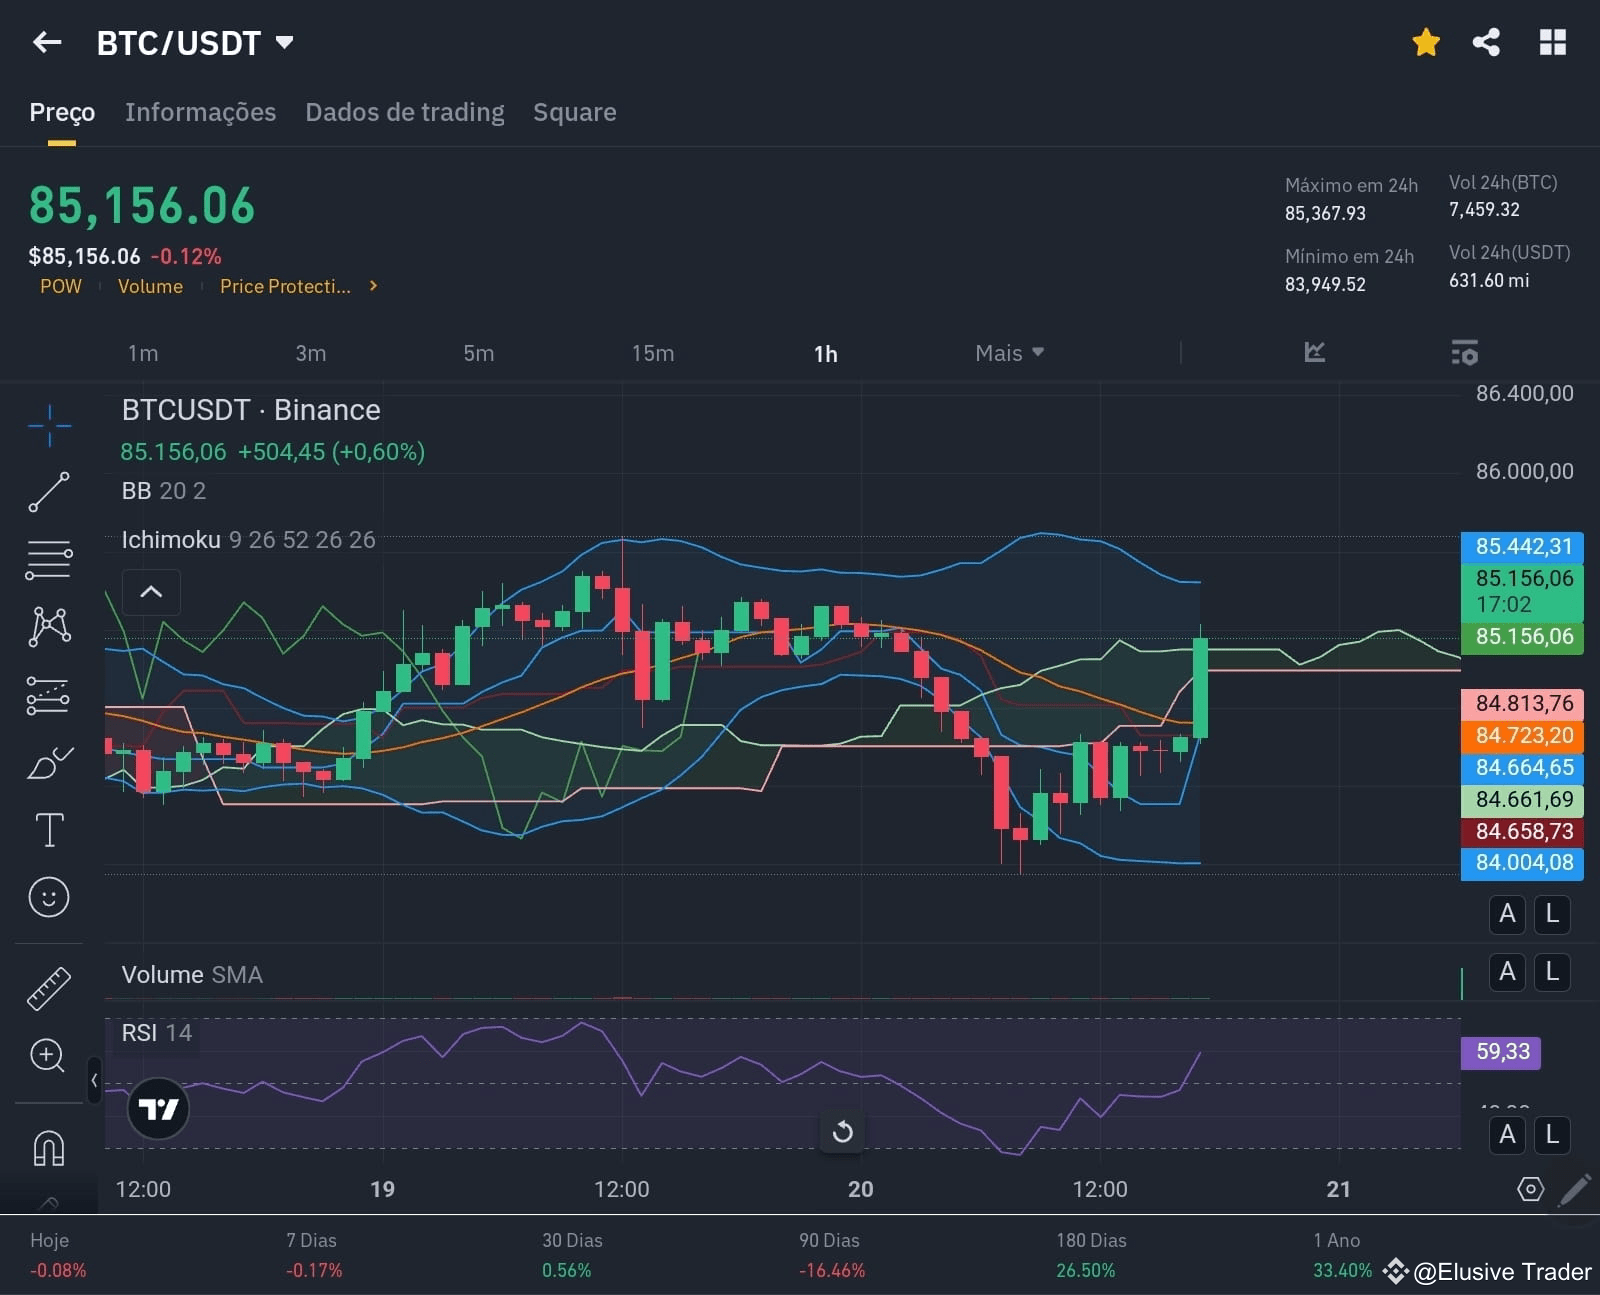Expand the toolbar bottom chevron

click(49, 1203)
